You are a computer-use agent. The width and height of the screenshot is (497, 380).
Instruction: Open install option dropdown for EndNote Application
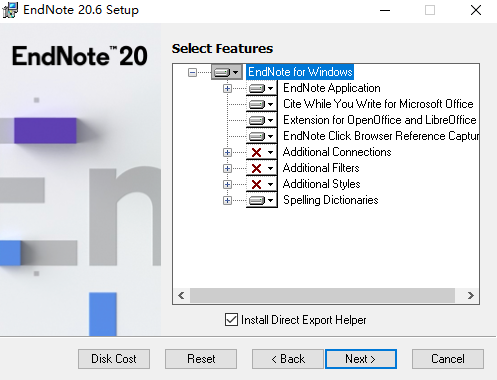tap(262, 88)
